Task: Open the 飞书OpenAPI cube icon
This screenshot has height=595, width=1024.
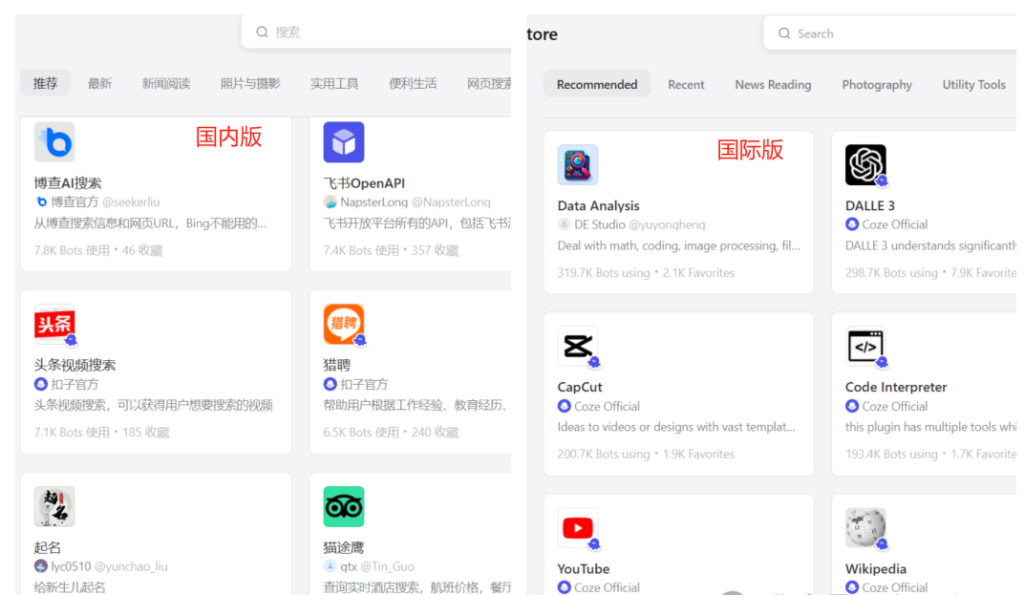Action: click(x=344, y=142)
